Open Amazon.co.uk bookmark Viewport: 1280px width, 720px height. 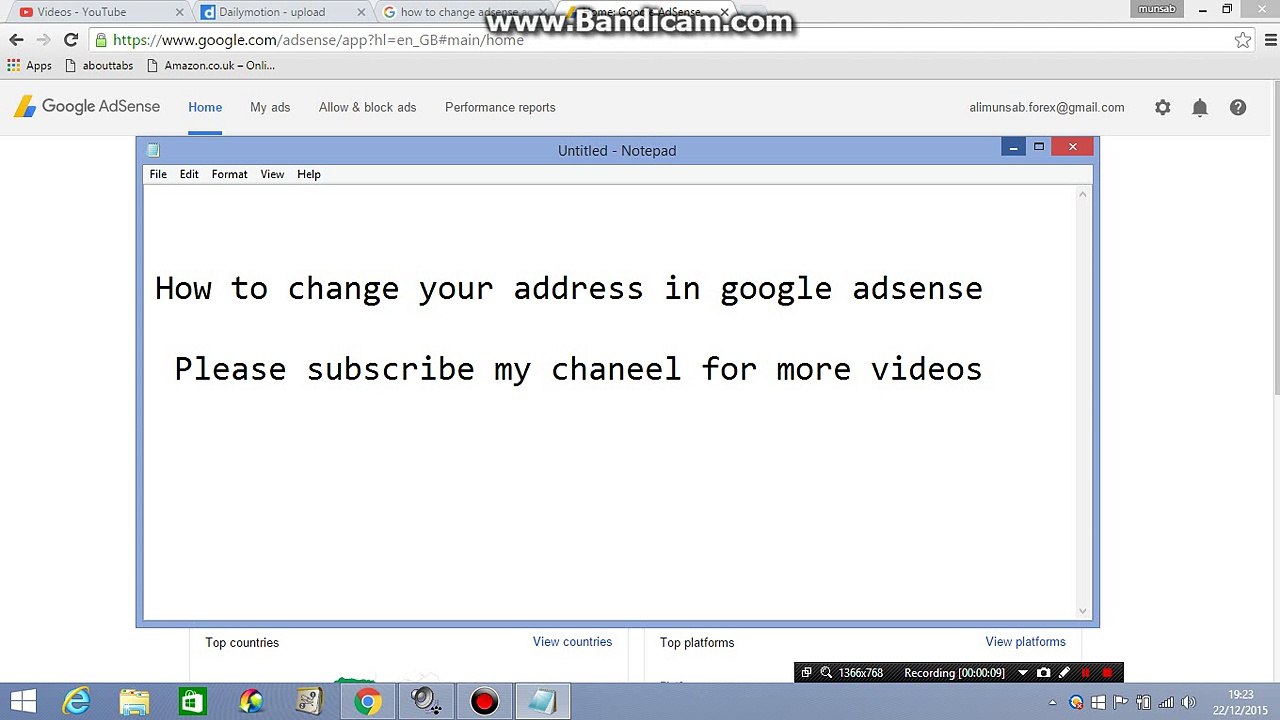211,65
